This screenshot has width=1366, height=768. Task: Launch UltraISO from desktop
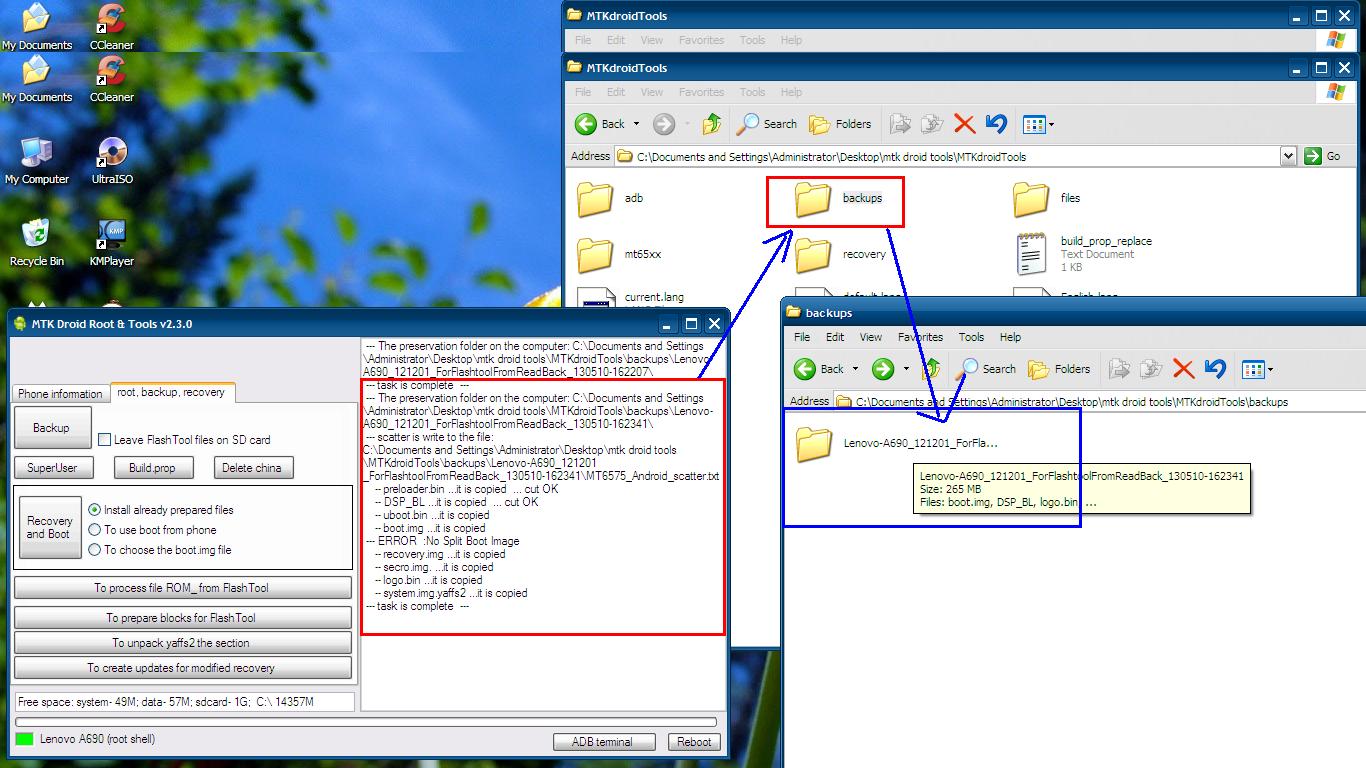tap(111, 161)
